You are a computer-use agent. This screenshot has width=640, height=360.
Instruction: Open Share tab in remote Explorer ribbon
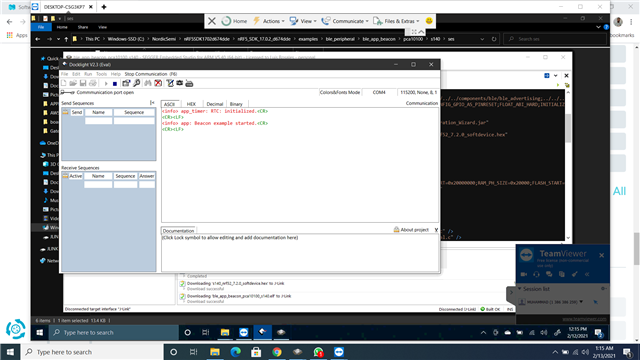click(x=83, y=27)
